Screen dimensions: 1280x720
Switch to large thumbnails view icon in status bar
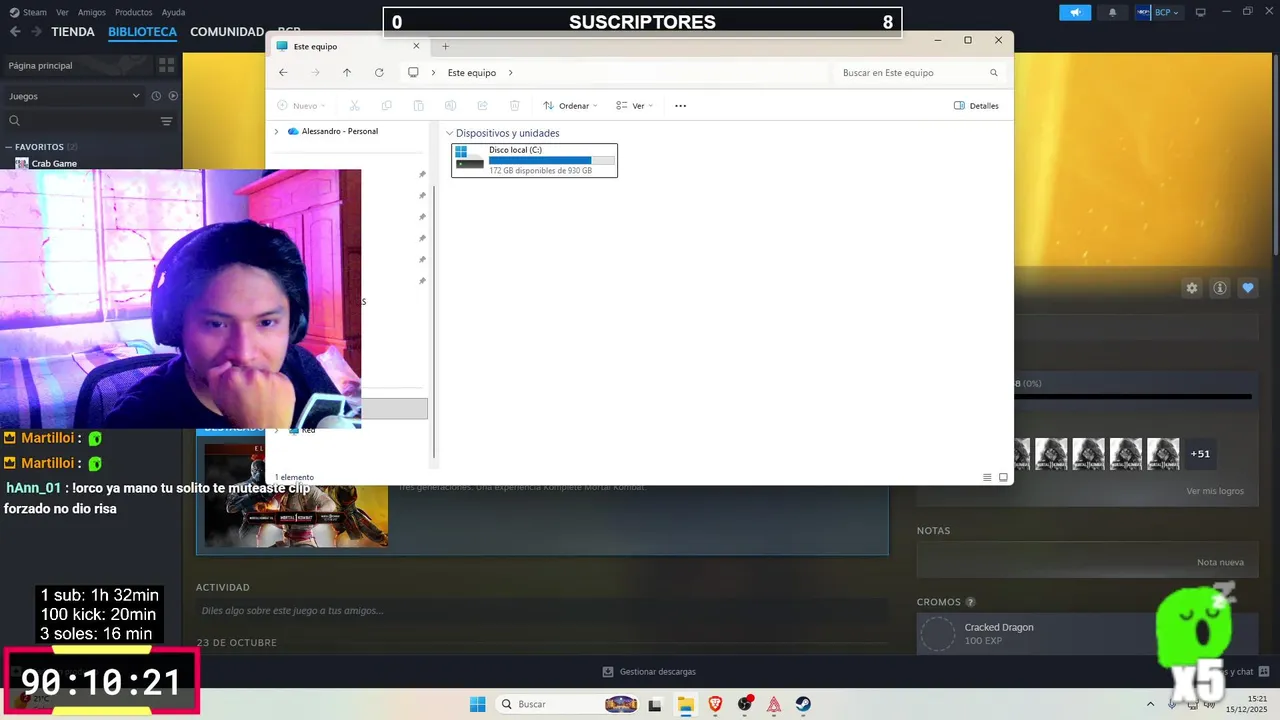point(1003,478)
